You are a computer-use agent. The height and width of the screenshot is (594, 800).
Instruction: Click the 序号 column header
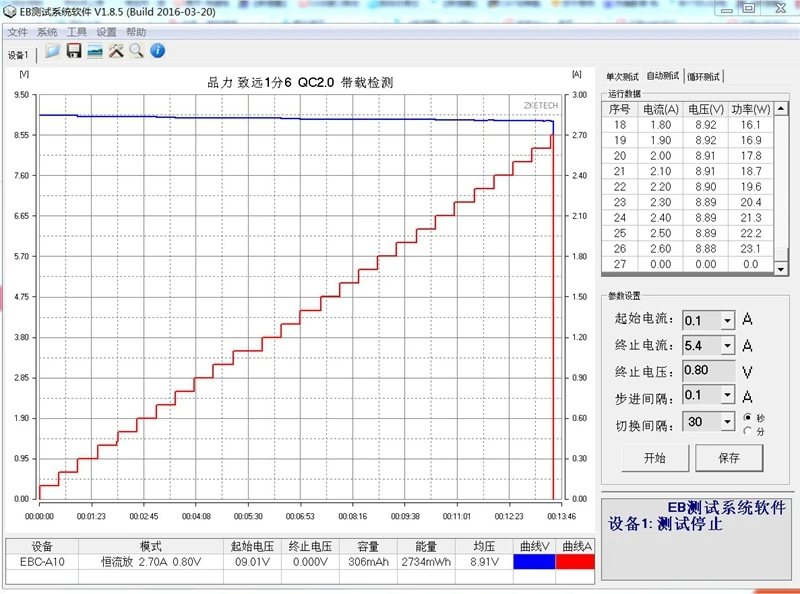coord(619,109)
